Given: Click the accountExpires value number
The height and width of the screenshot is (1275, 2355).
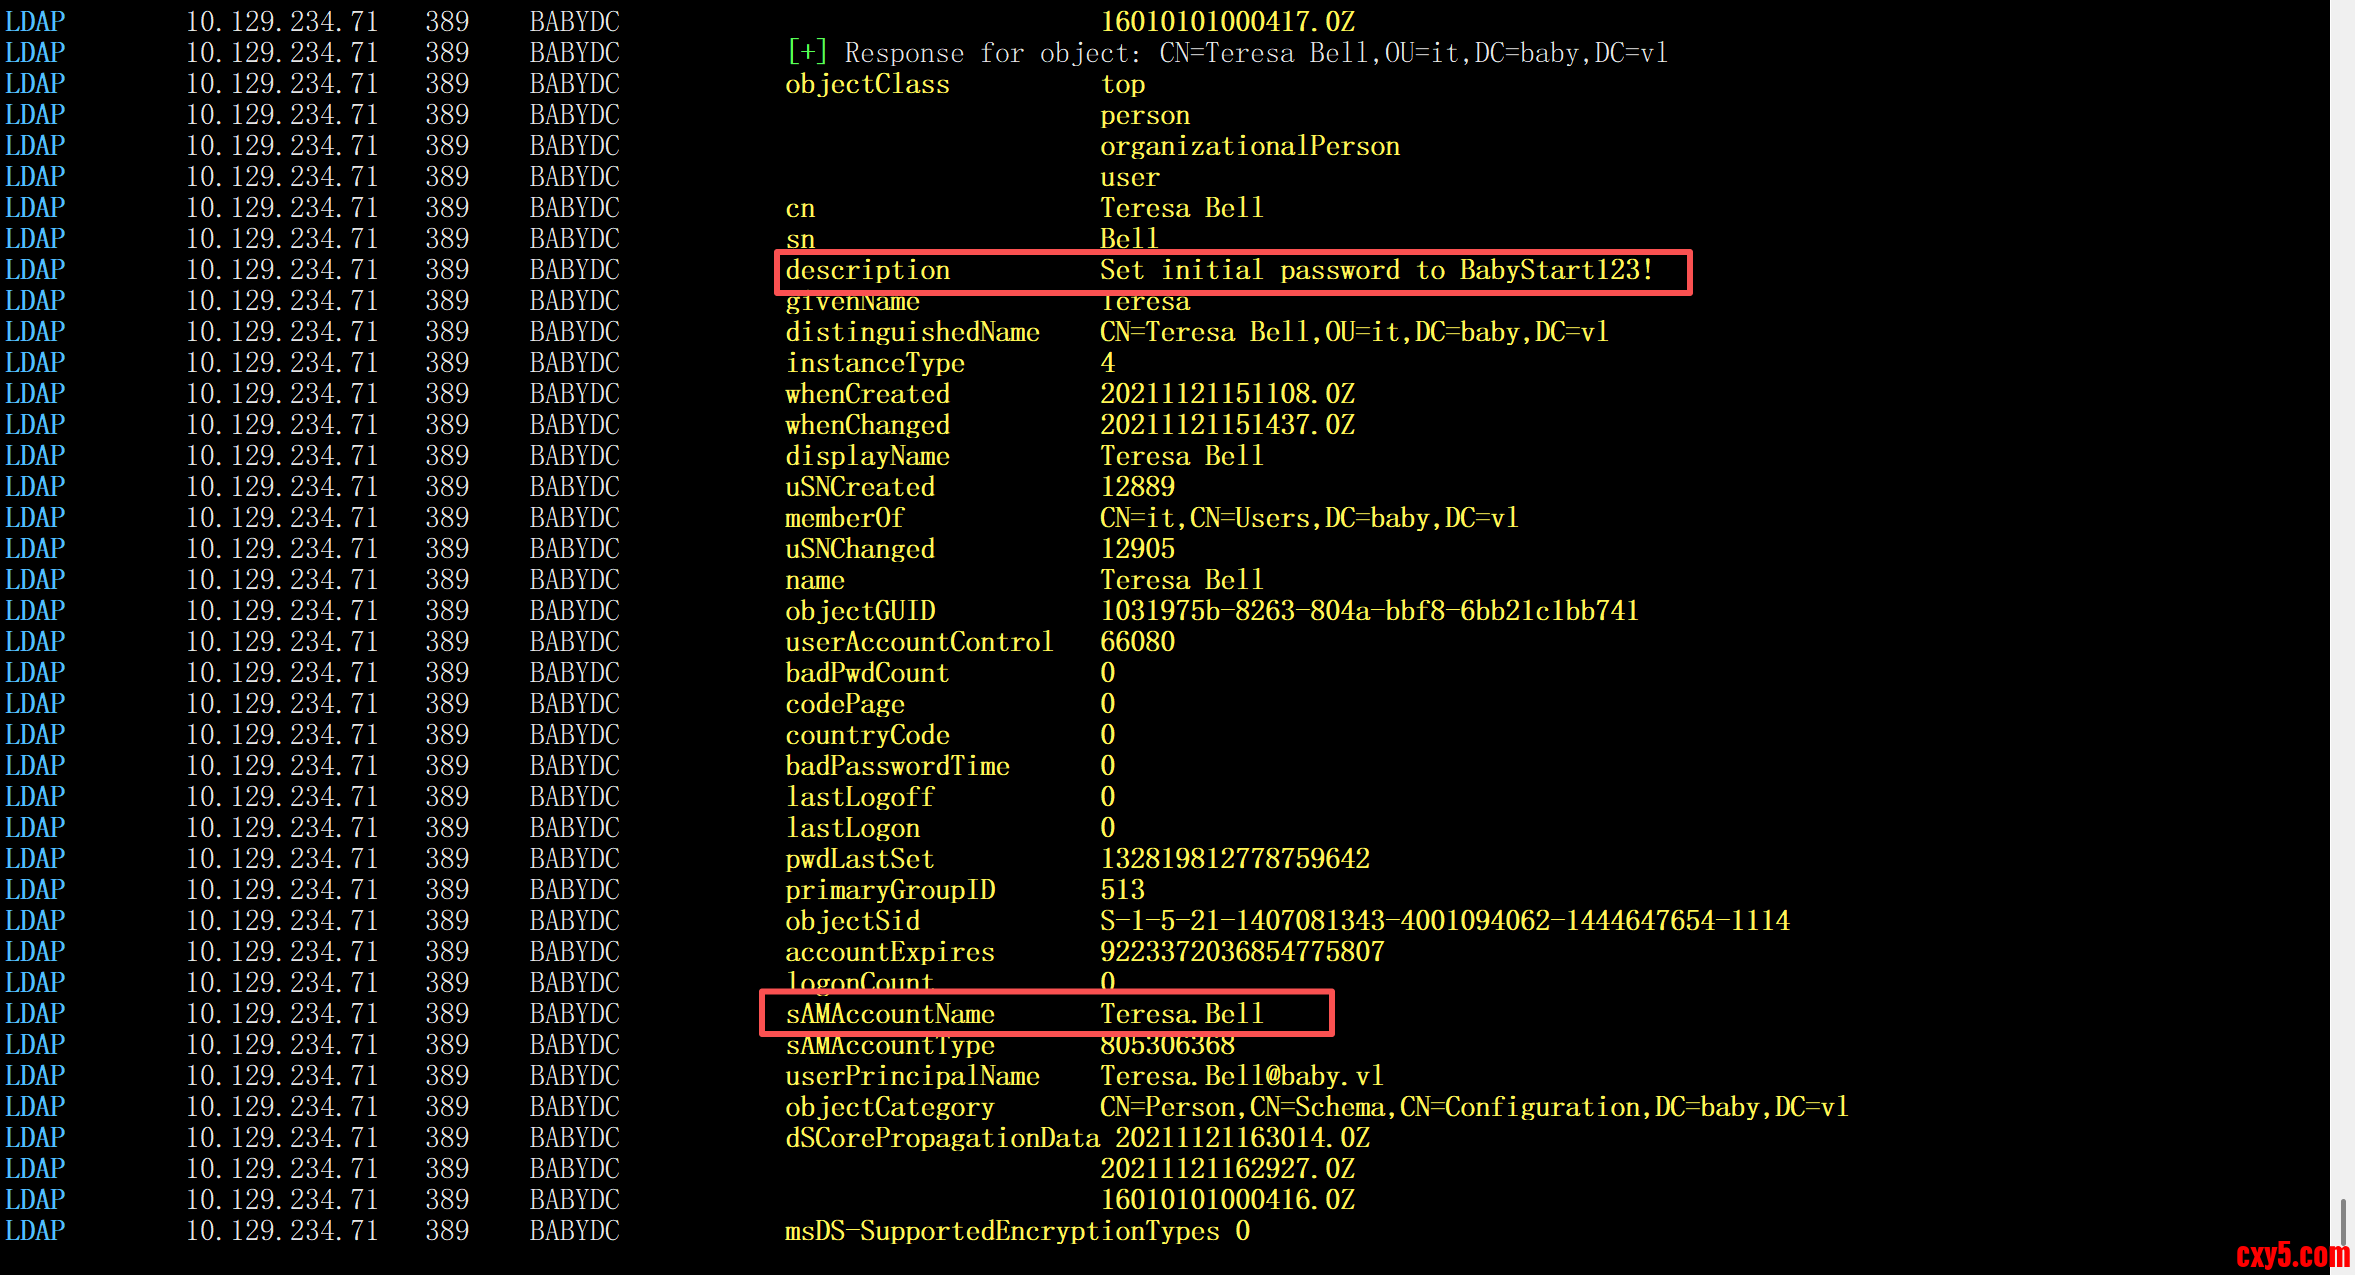Looking at the screenshot, I should coord(1241,952).
